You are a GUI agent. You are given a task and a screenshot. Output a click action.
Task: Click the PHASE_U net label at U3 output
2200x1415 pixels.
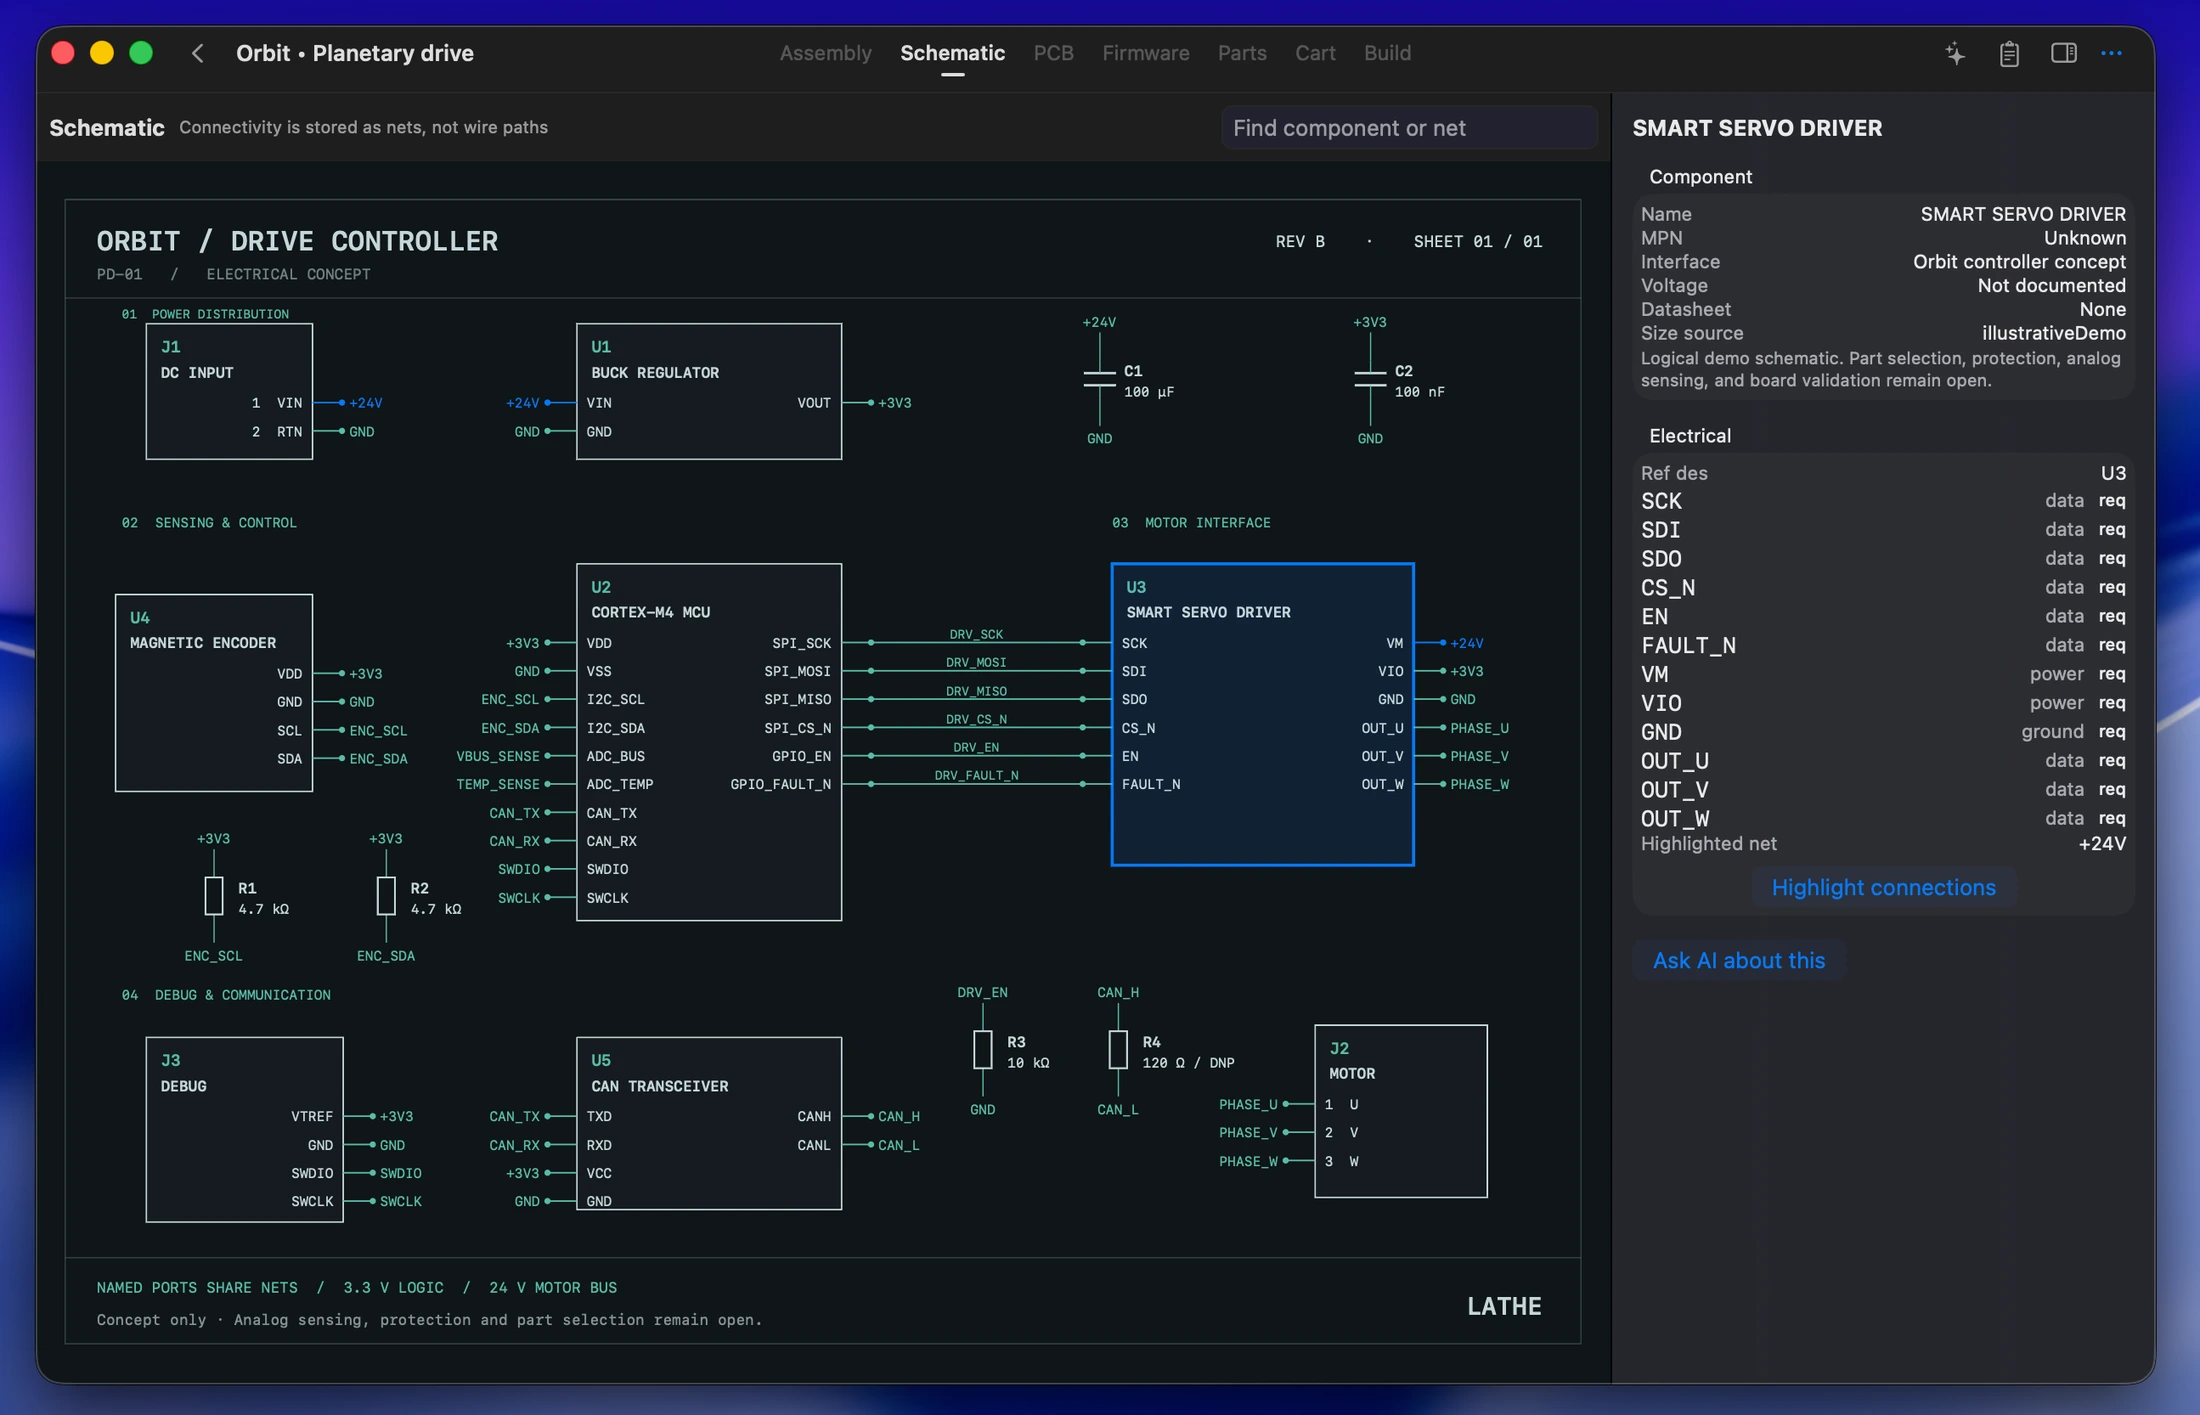pos(1479,728)
